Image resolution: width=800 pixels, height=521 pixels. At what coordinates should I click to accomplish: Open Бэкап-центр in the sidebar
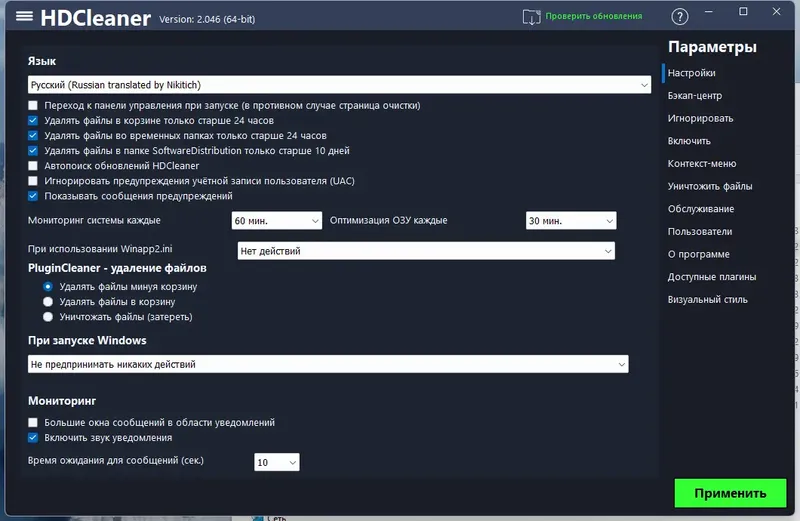(x=695, y=96)
